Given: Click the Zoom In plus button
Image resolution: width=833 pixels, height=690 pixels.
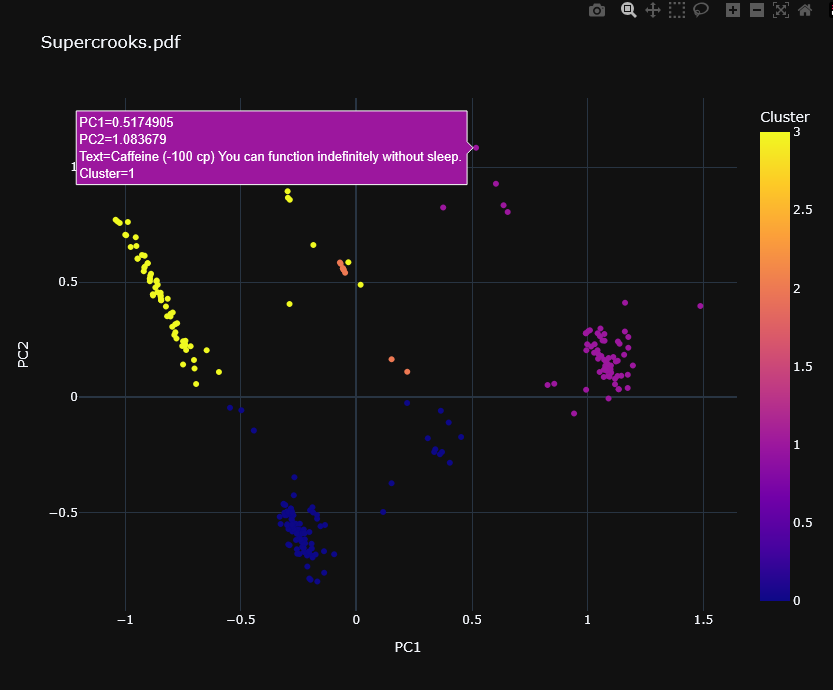Looking at the screenshot, I should pyautogui.click(x=733, y=10).
